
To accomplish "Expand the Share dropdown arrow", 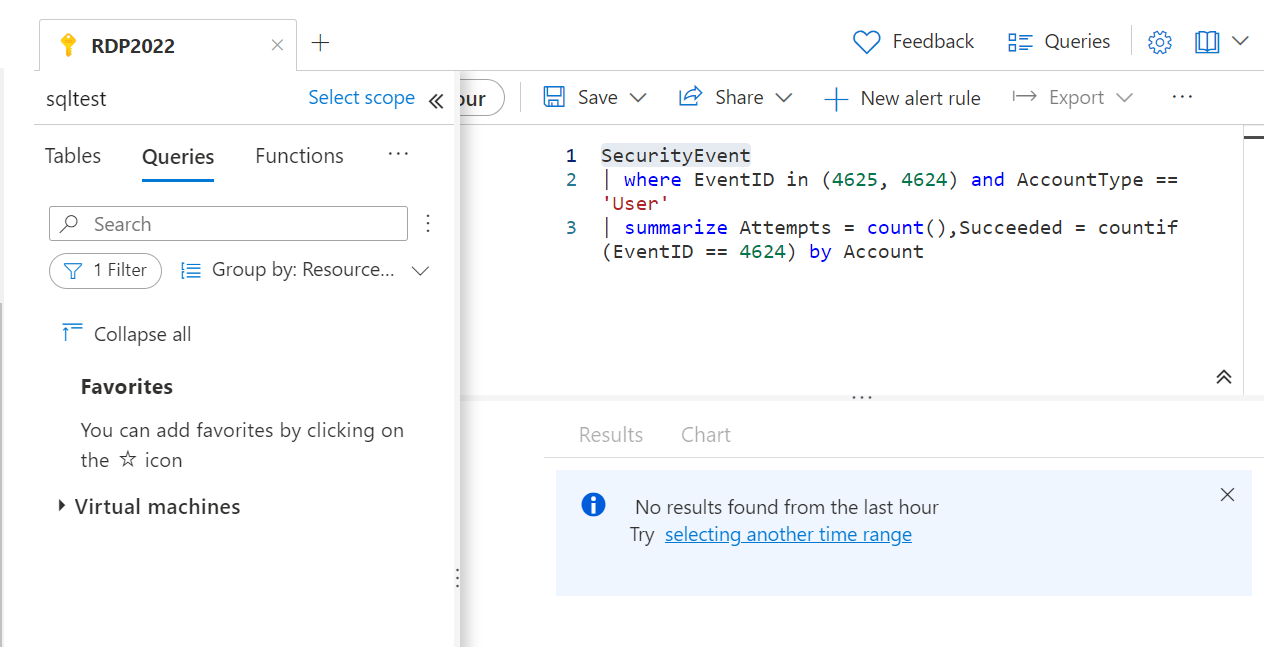I will (783, 98).
